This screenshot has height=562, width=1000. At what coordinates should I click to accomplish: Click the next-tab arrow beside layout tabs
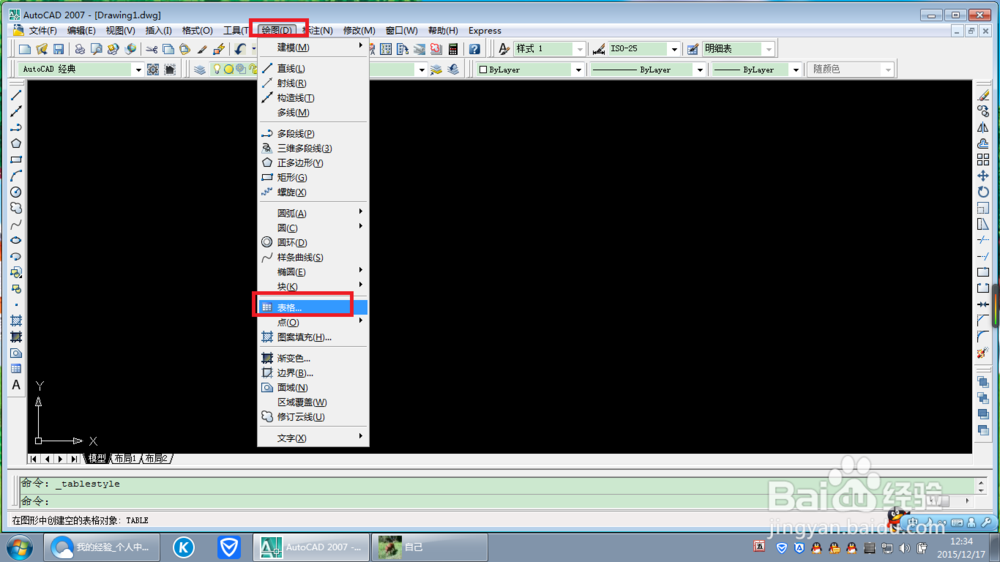coord(61,459)
